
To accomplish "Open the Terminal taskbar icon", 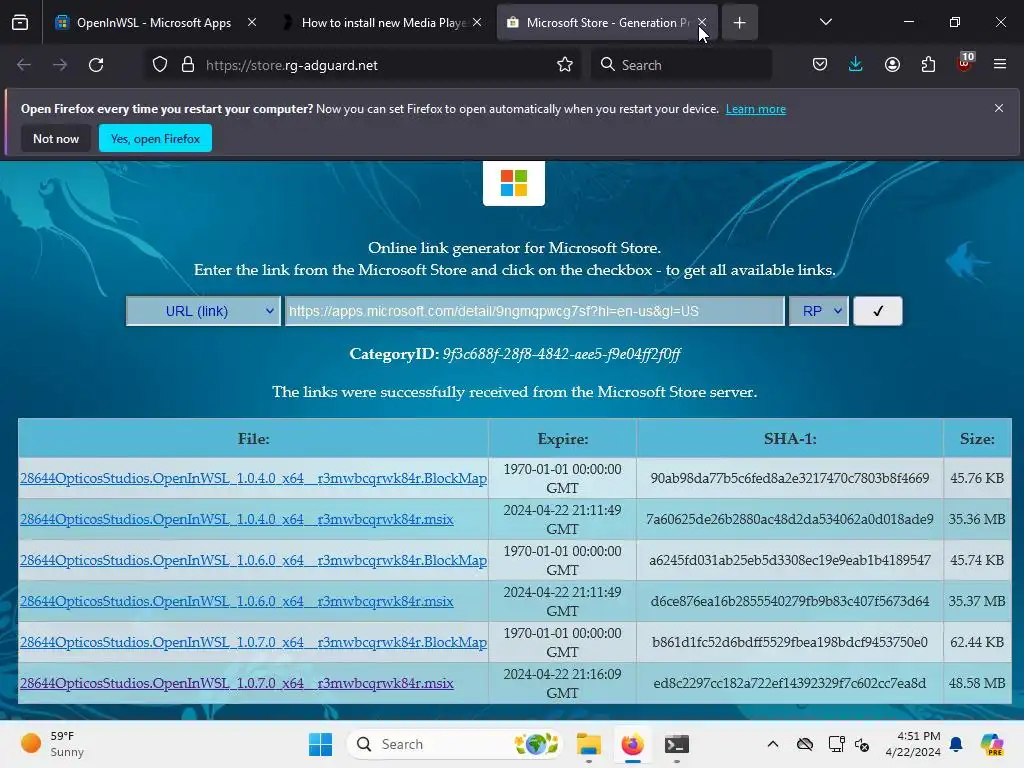I will (x=677, y=744).
